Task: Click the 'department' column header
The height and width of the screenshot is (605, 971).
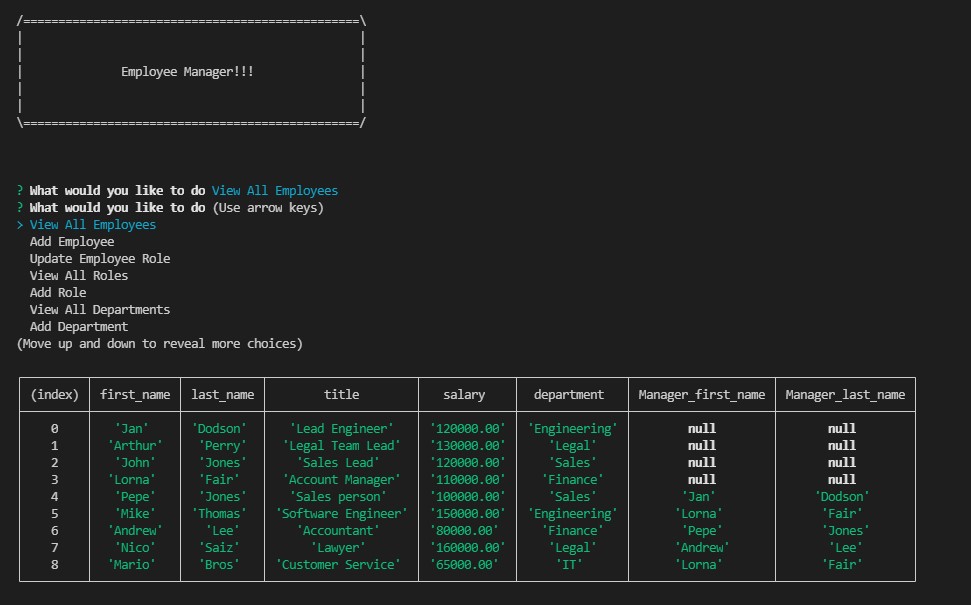Action: (568, 394)
